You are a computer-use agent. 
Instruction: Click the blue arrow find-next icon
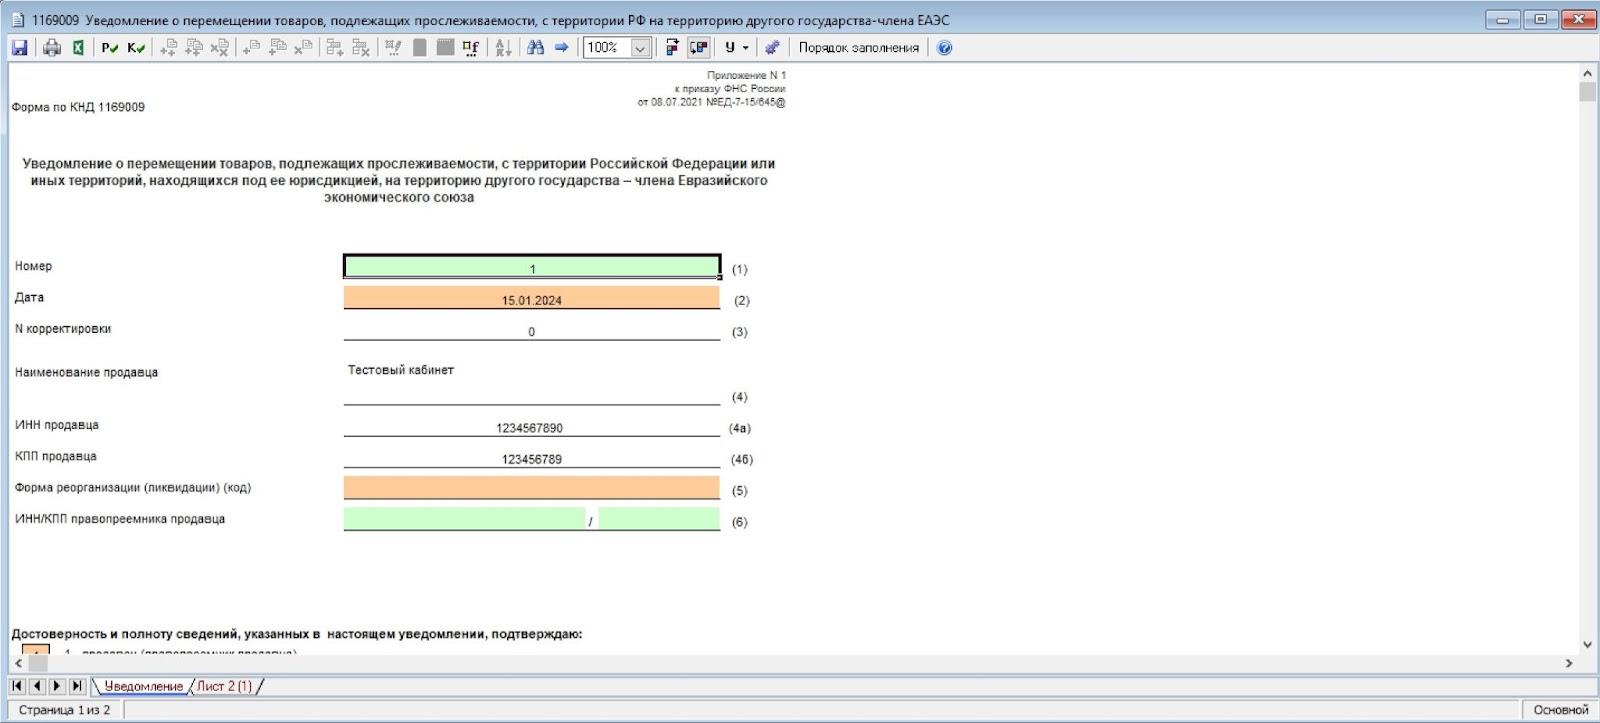[561, 47]
